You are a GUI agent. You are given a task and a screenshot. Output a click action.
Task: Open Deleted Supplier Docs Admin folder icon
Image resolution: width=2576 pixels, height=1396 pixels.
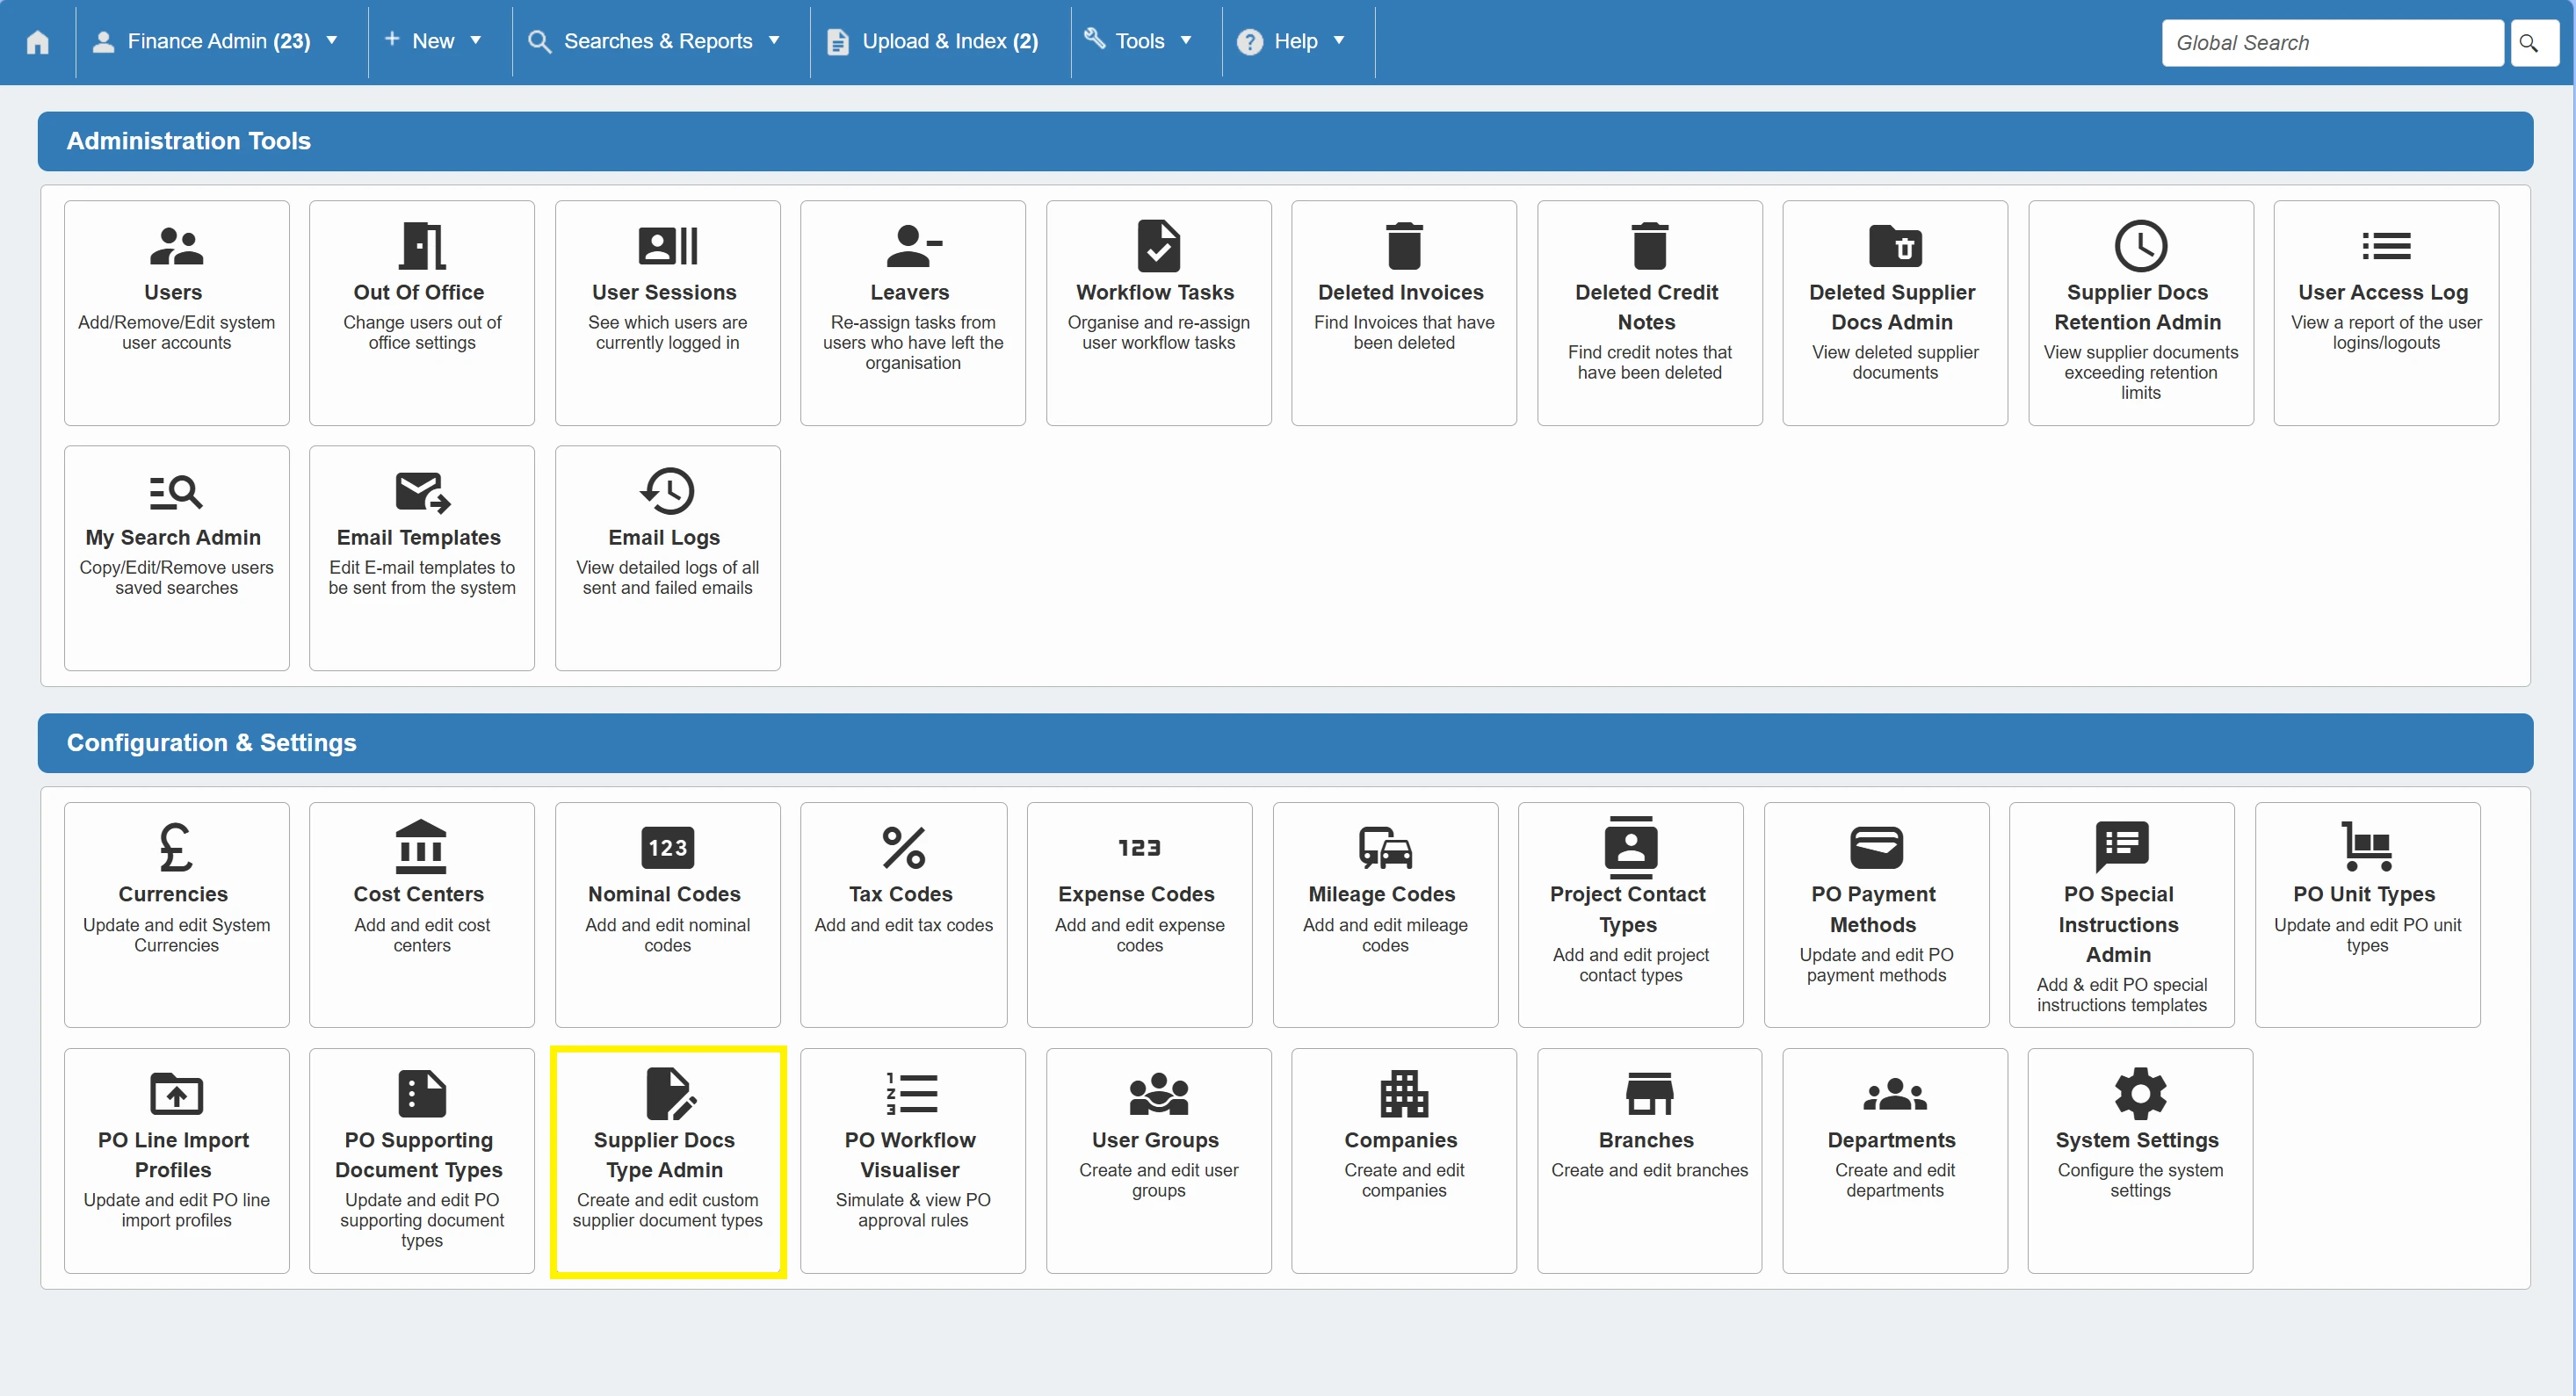1895,246
